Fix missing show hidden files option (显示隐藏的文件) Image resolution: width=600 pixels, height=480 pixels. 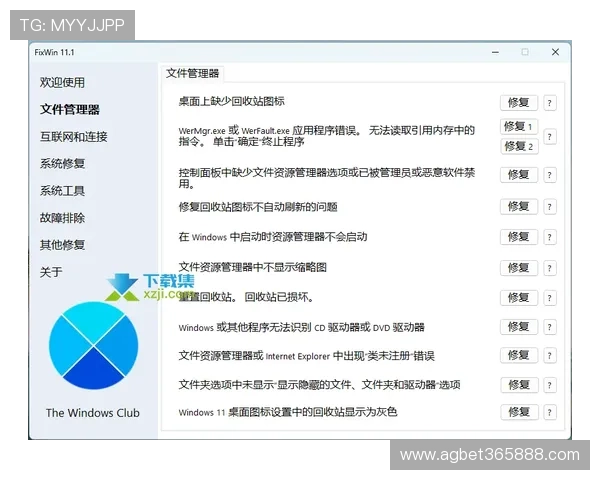pos(519,385)
